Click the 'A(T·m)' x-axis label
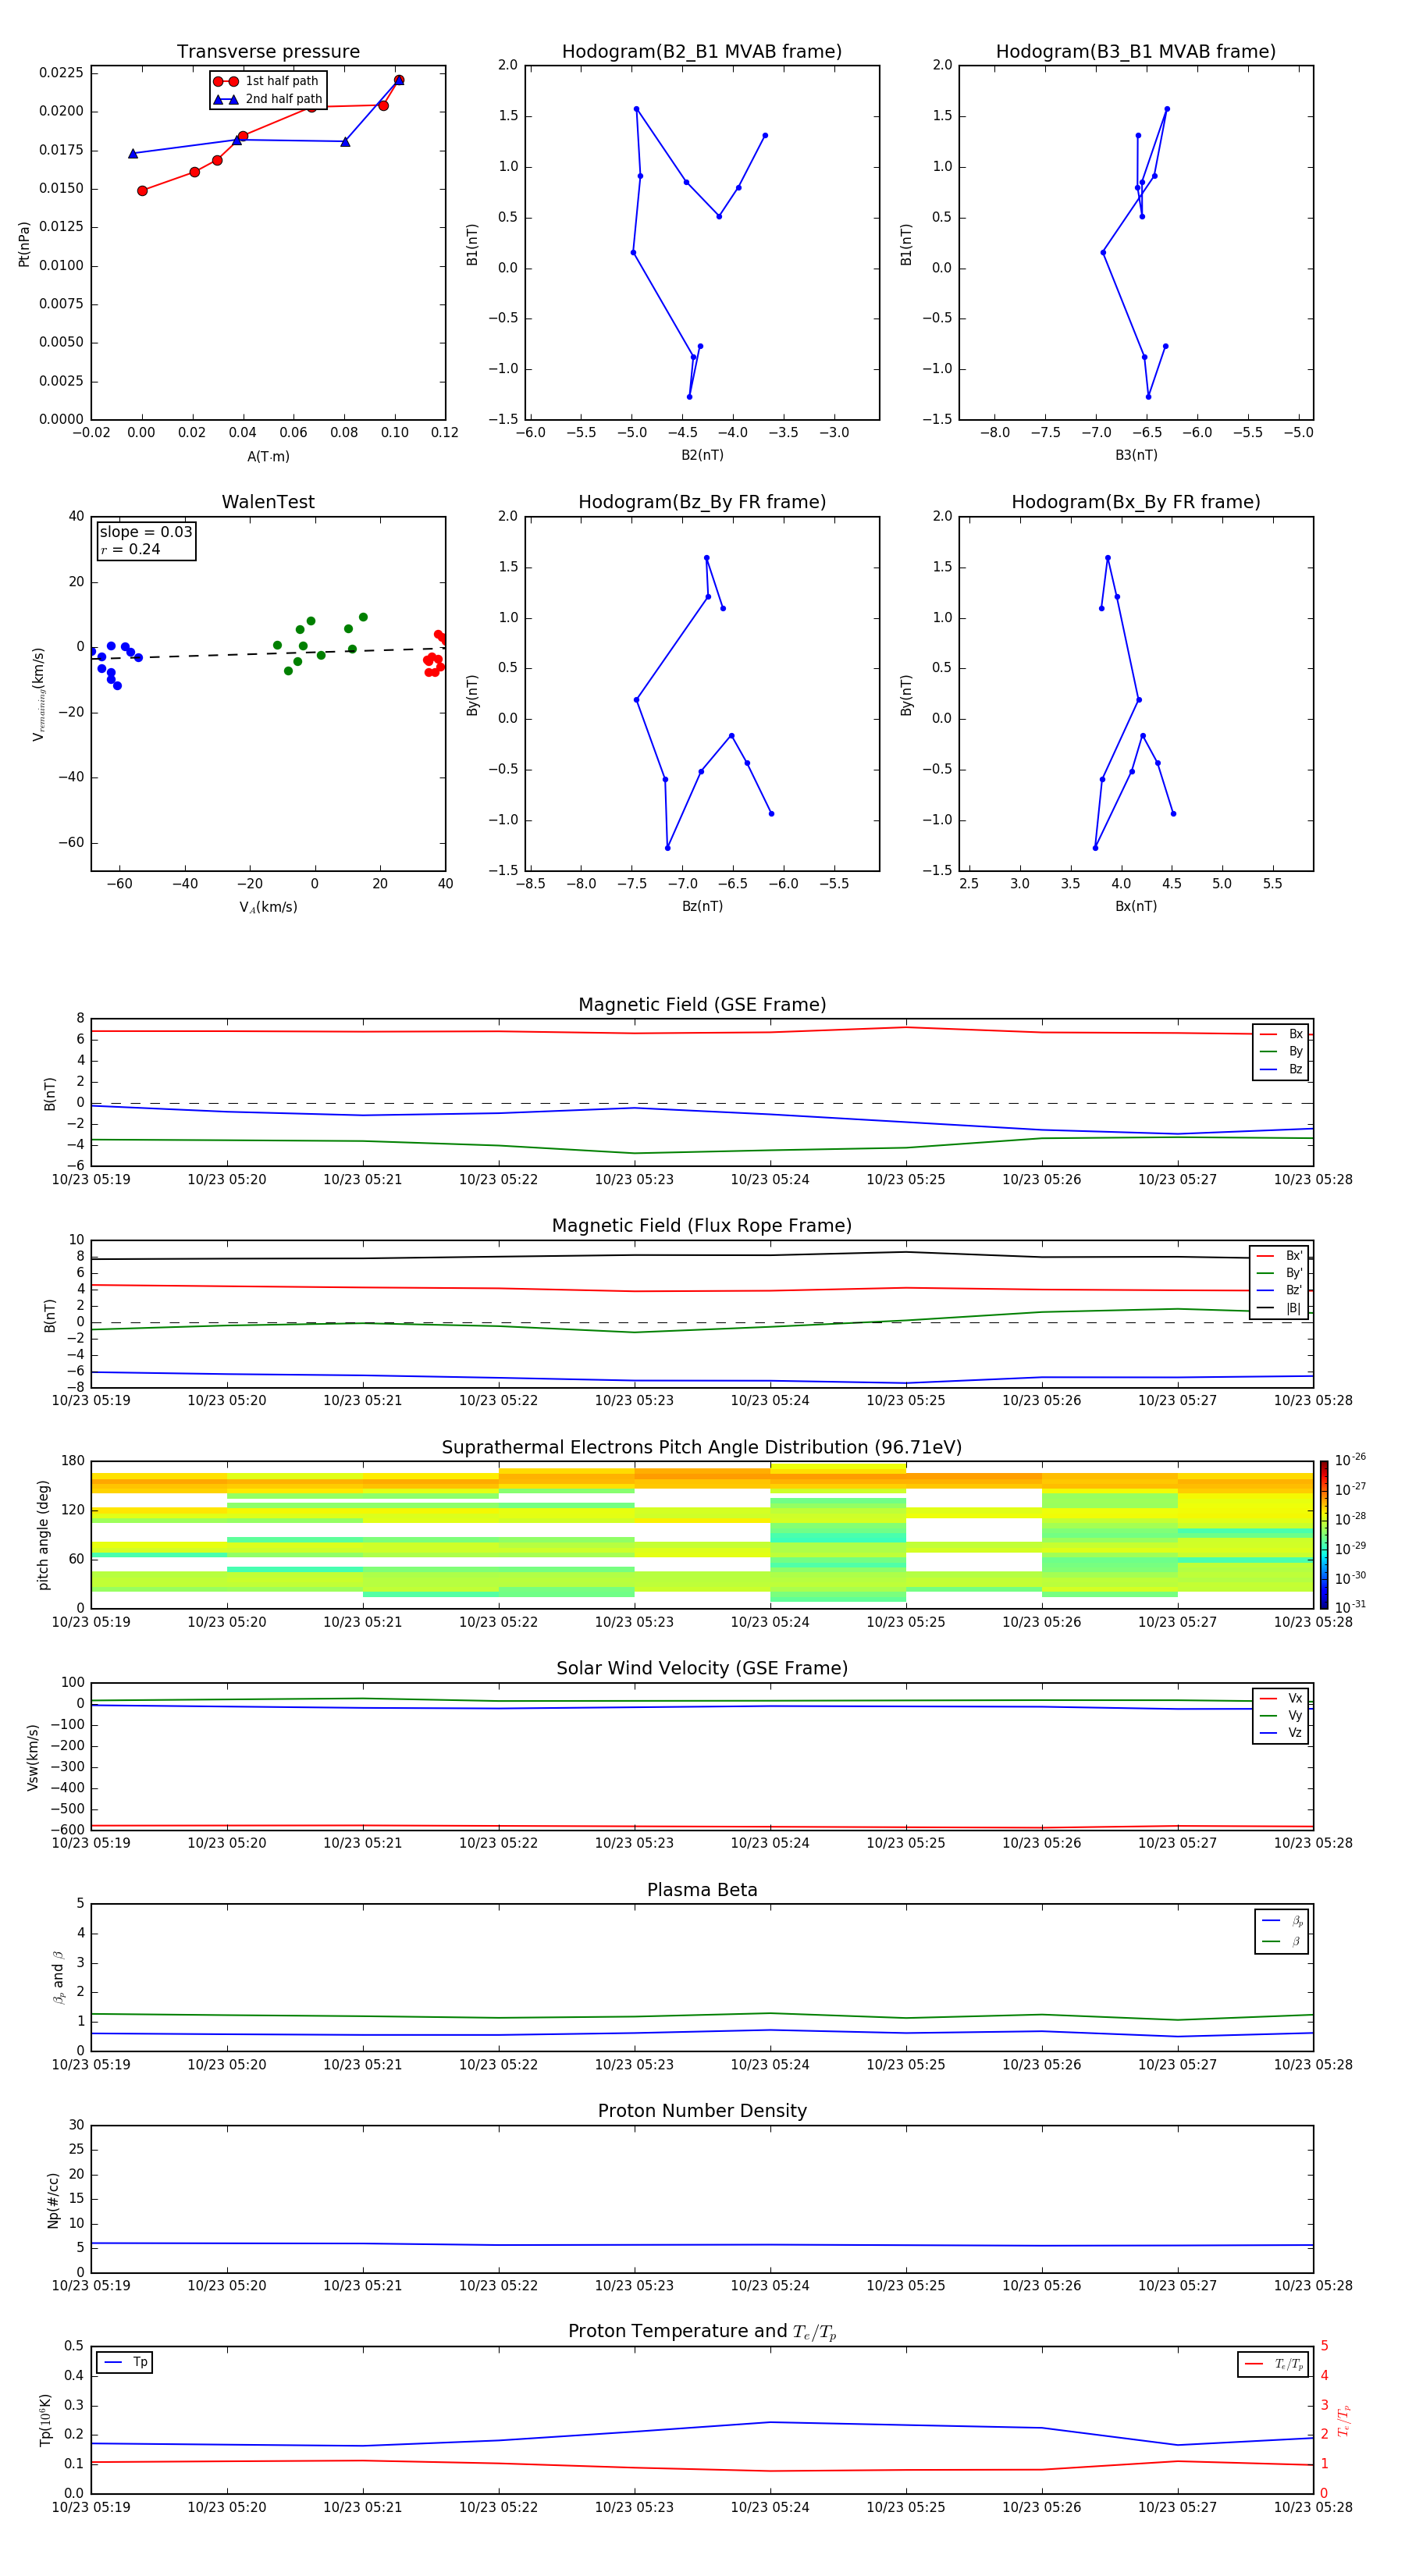Screen dimensions: 1405x2576 point(268,457)
